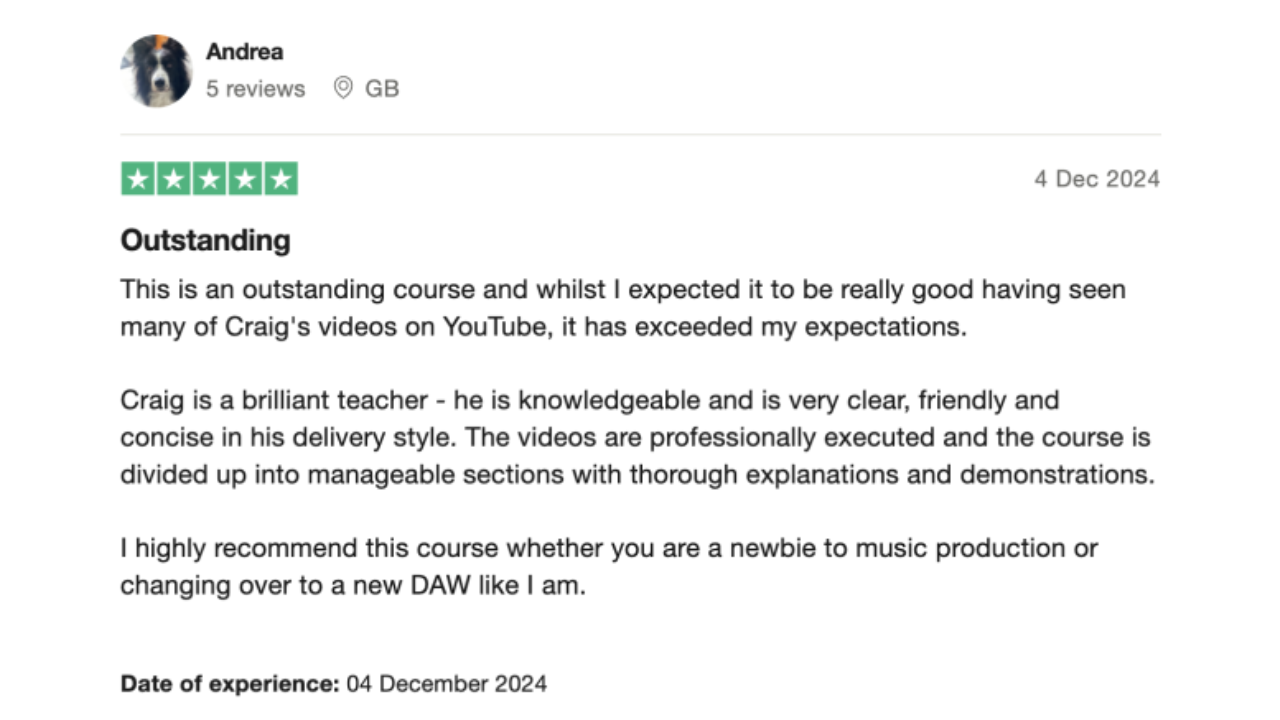Click the third green rating star
The width and height of the screenshot is (1280, 720).
(x=210, y=179)
